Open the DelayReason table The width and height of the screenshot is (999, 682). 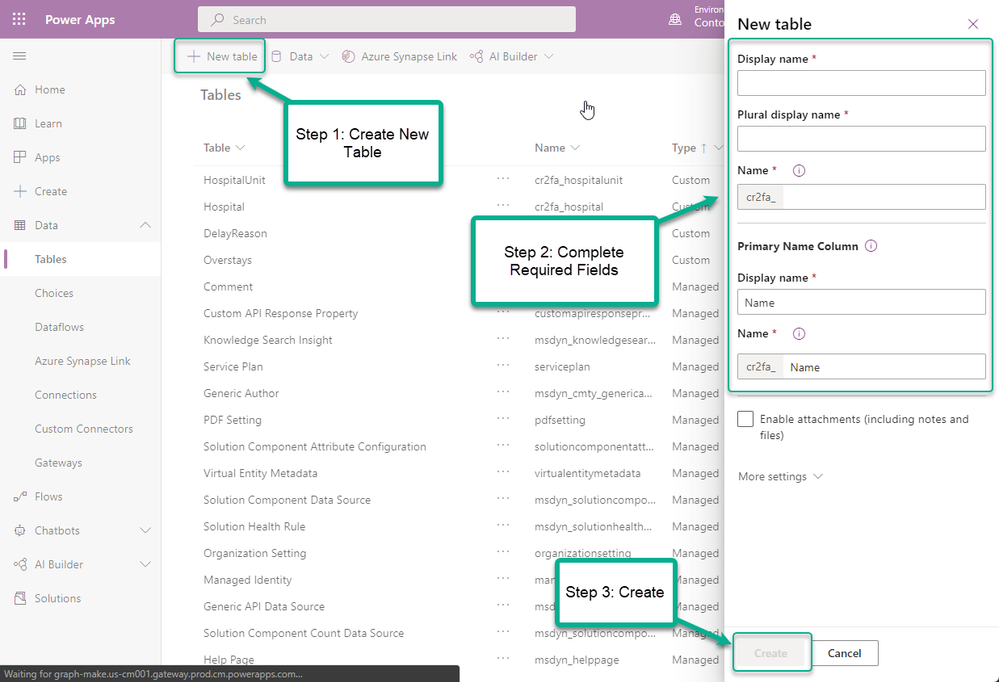(235, 233)
